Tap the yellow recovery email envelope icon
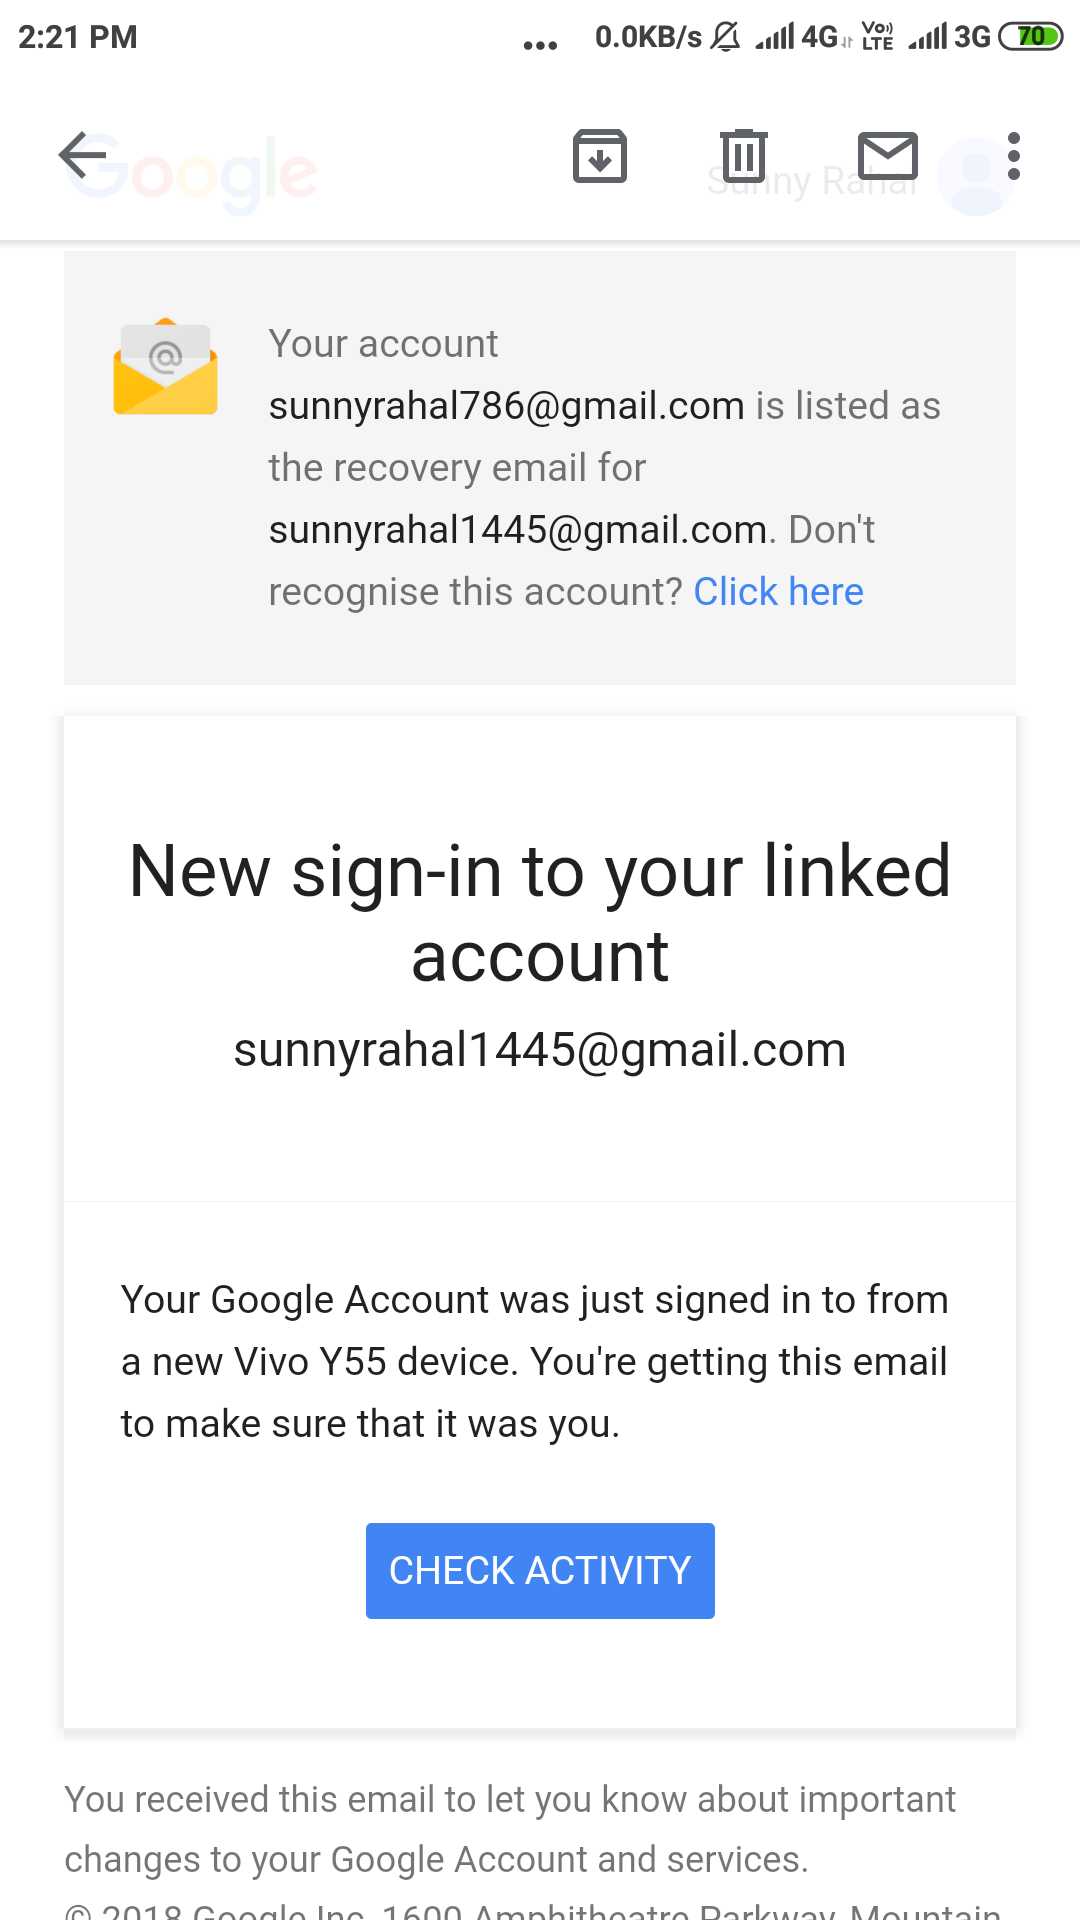The image size is (1080, 1920). click(165, 366)
